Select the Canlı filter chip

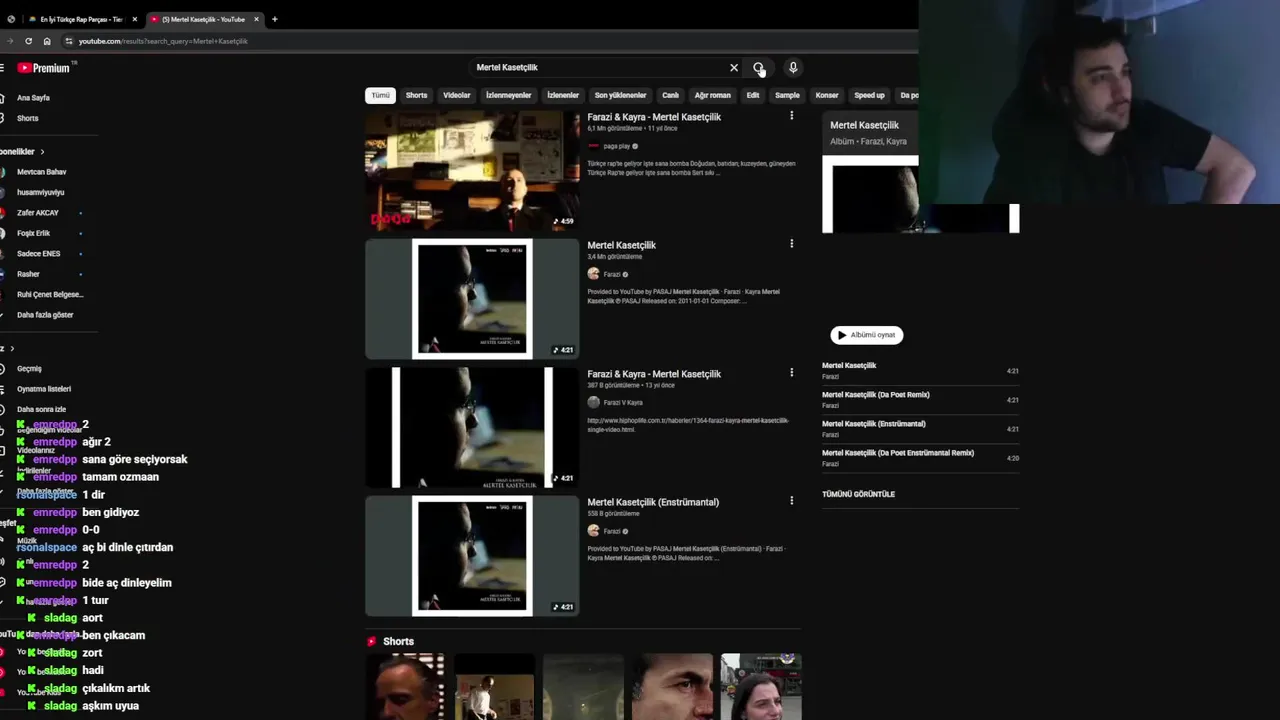[671, 95]
